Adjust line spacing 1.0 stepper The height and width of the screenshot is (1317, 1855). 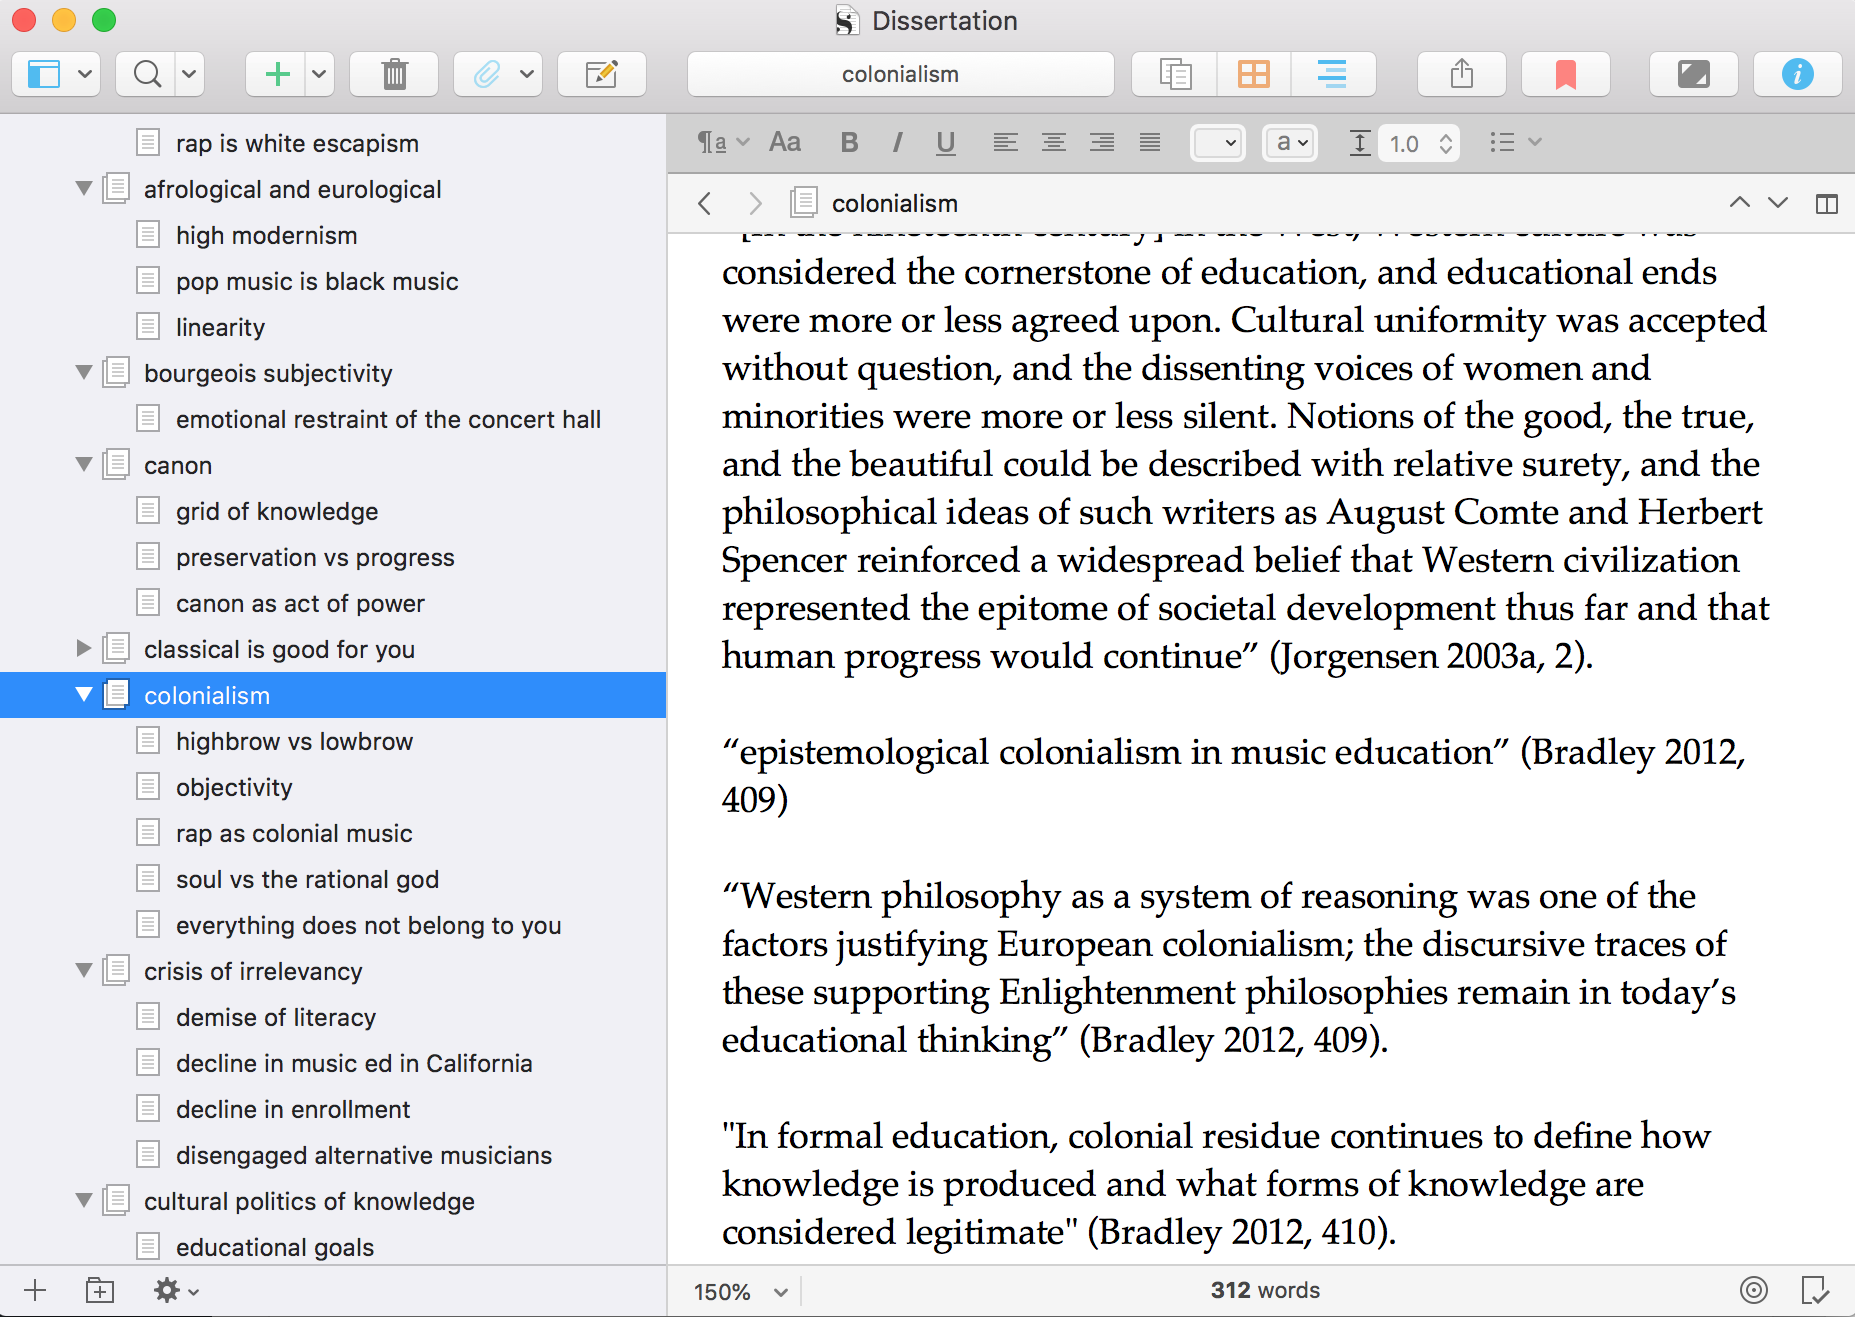(1446, 143)
